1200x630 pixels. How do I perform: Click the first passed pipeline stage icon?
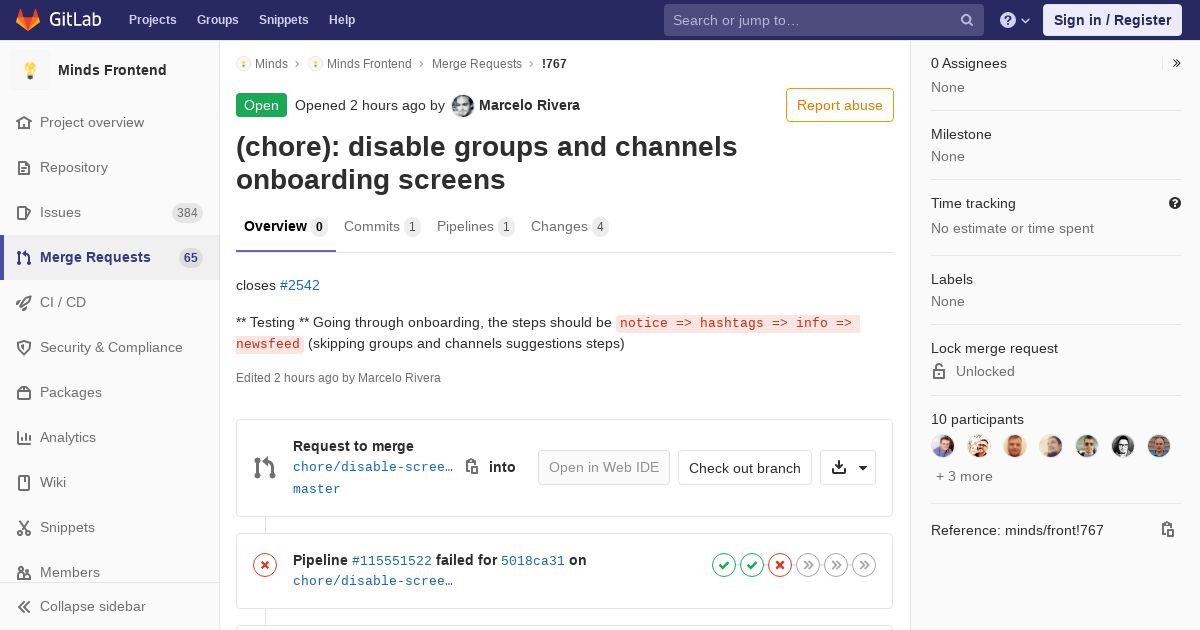point(724,565)
